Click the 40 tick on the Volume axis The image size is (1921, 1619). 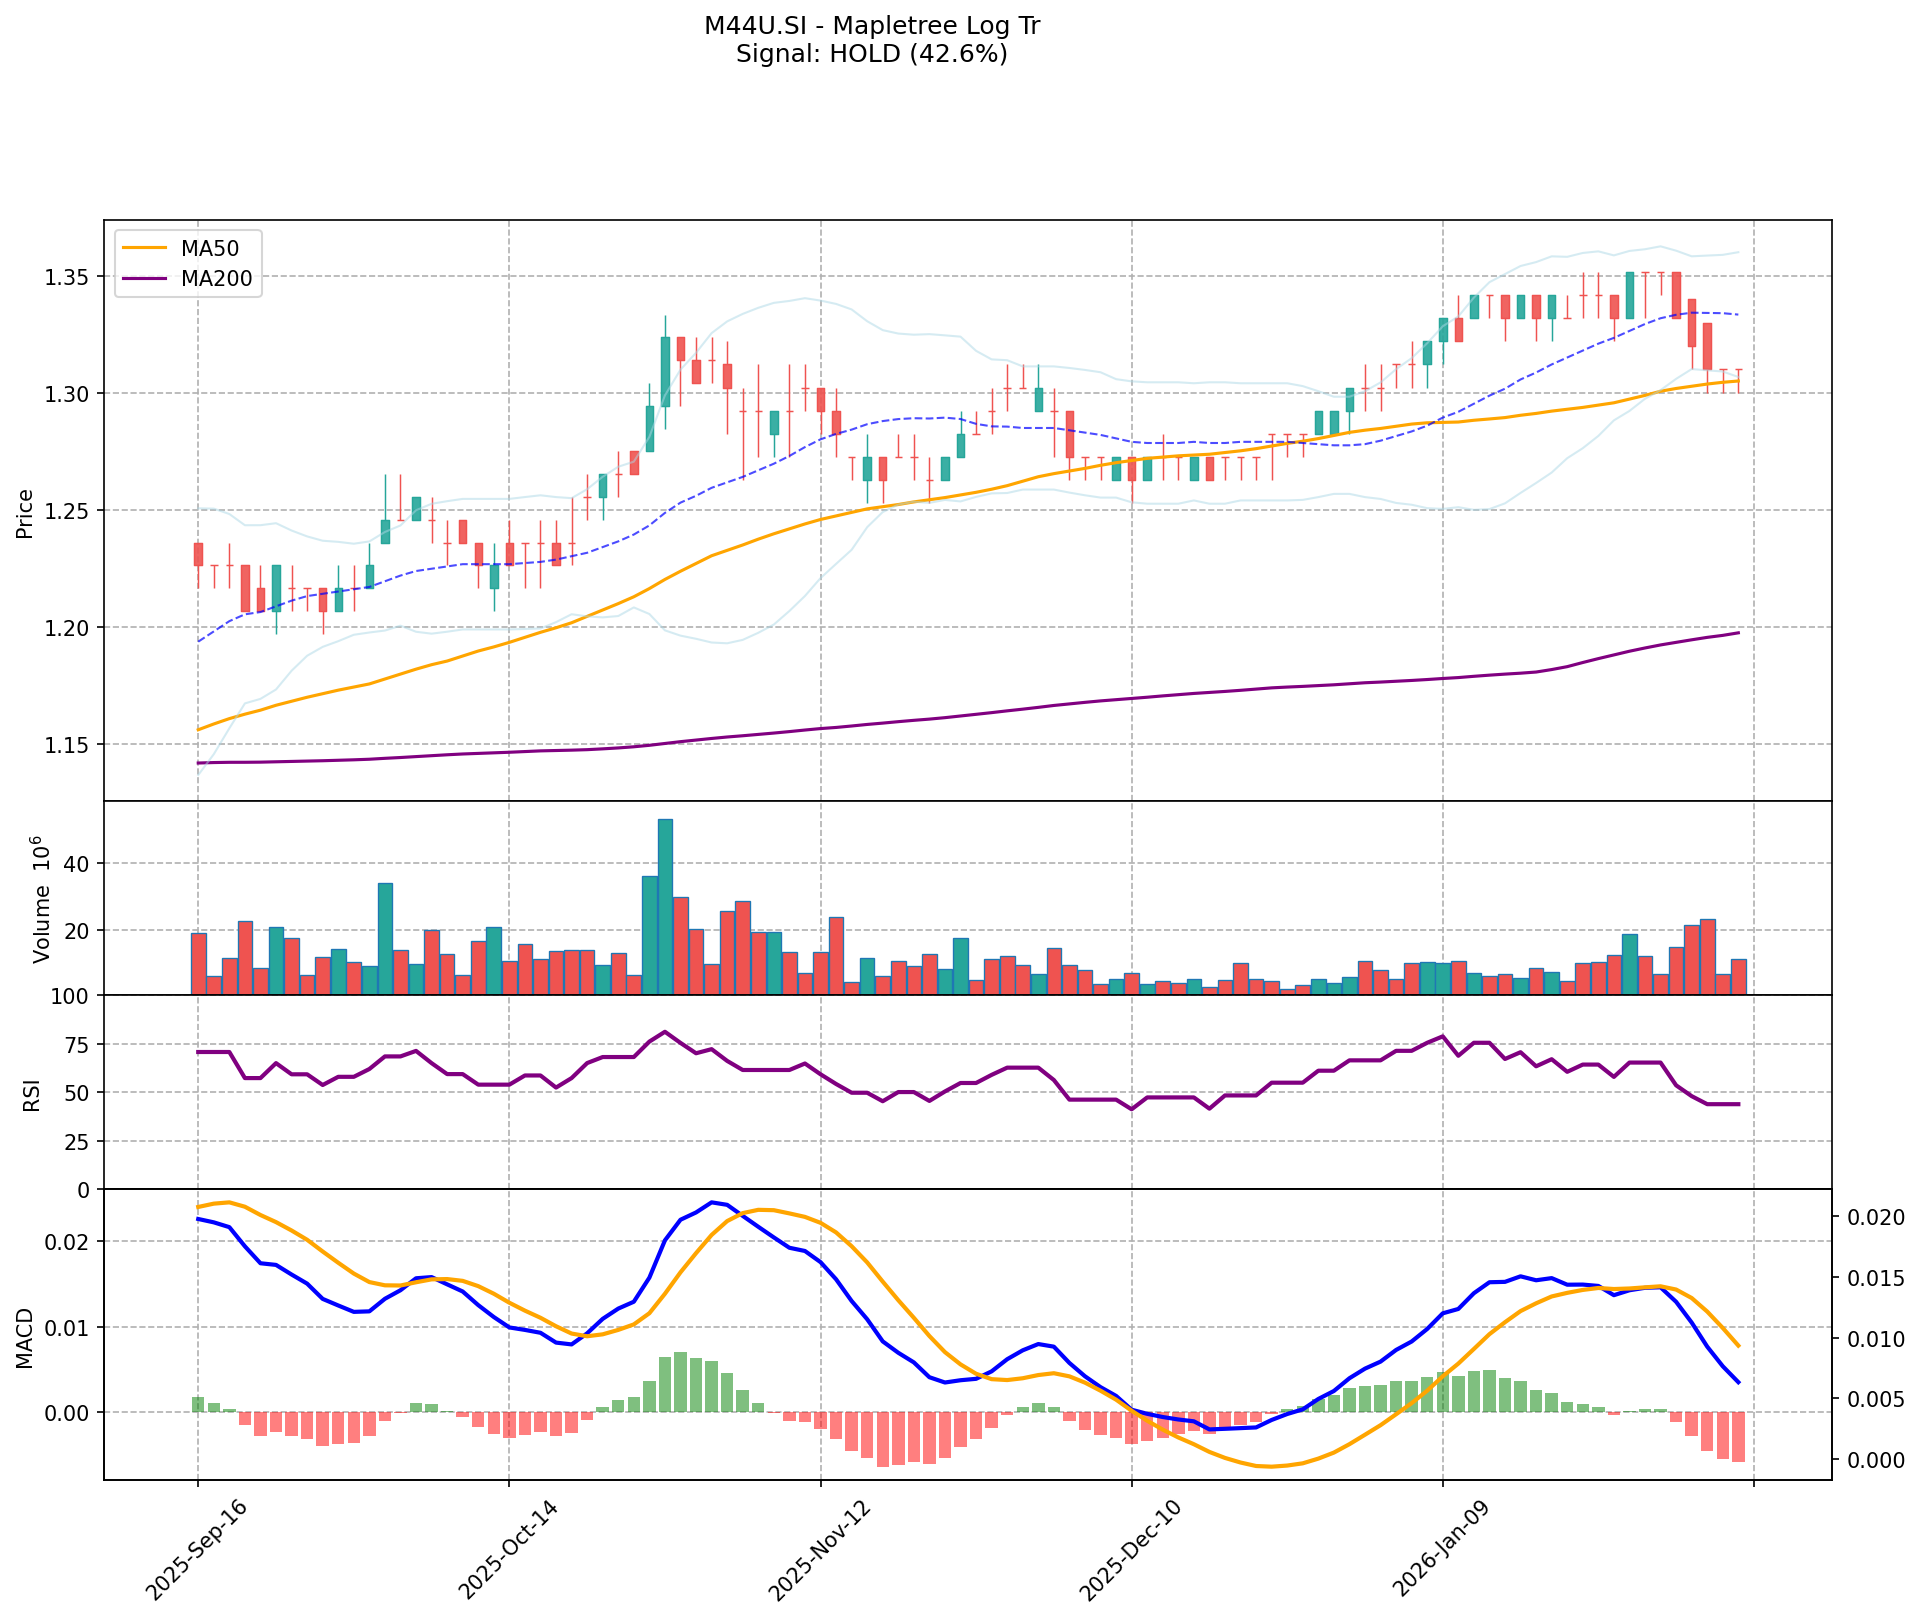tap(78, 864)
